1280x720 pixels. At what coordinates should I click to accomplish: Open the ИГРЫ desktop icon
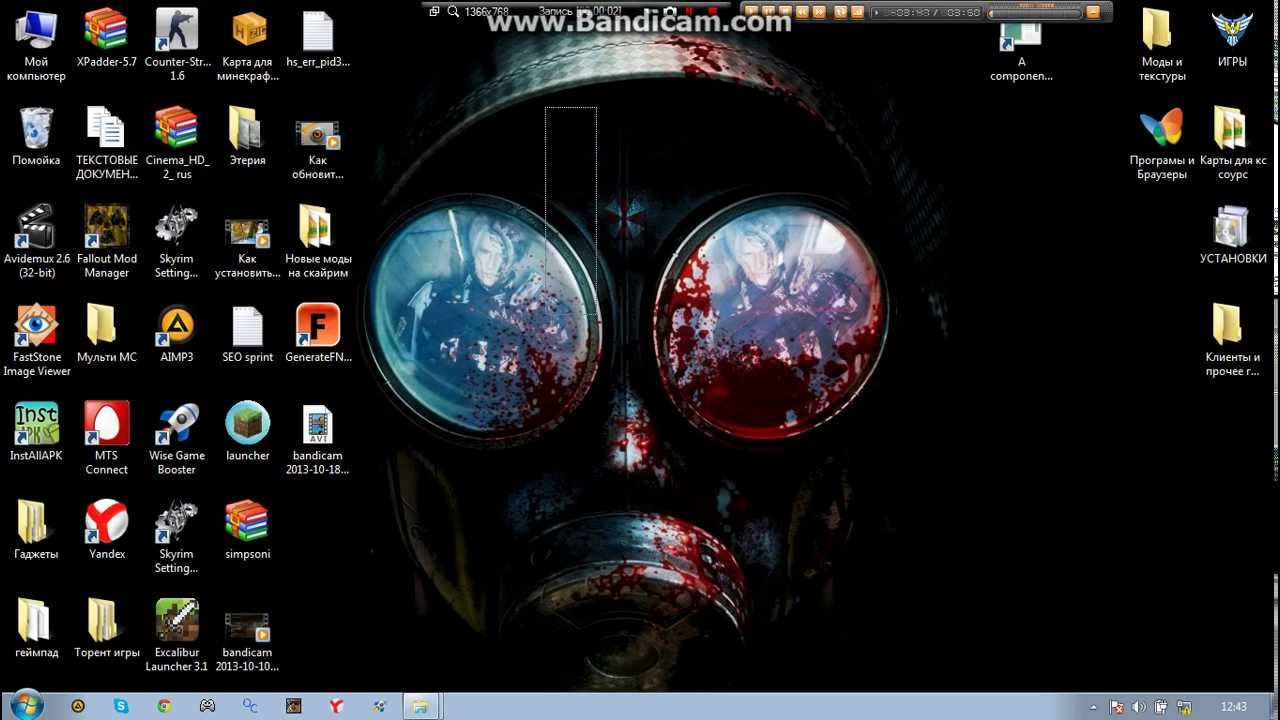[x=1232, y=38]
